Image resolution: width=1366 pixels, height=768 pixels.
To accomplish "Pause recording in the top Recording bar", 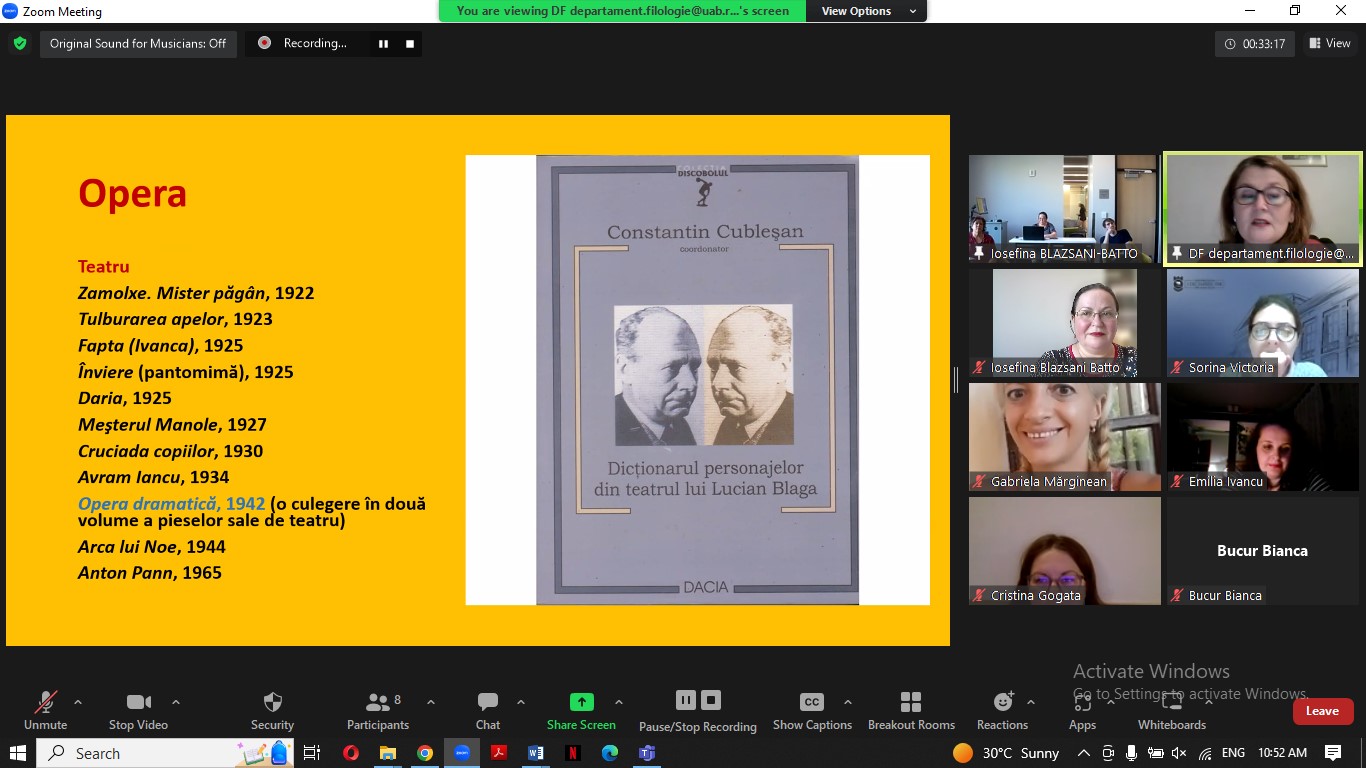I will point(383,44).
